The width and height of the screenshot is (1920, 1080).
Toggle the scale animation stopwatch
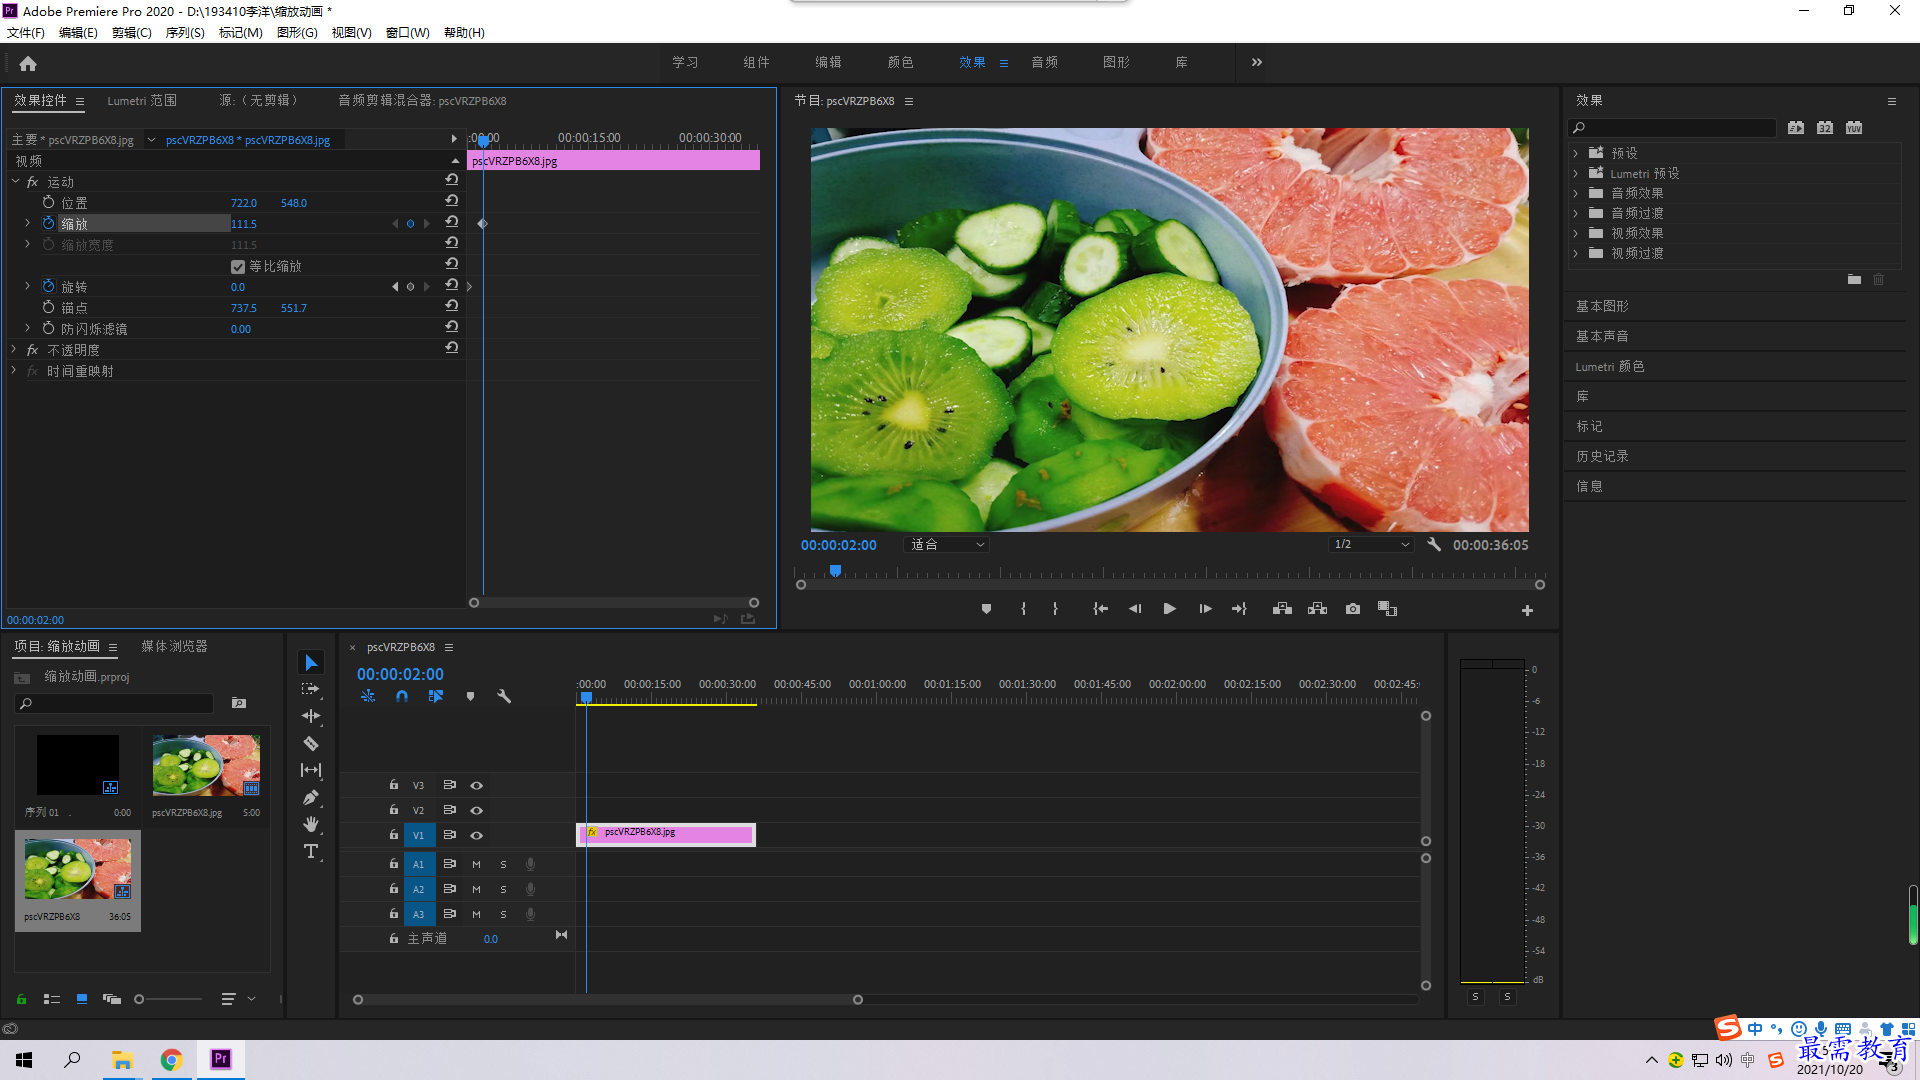coord(48,223)
